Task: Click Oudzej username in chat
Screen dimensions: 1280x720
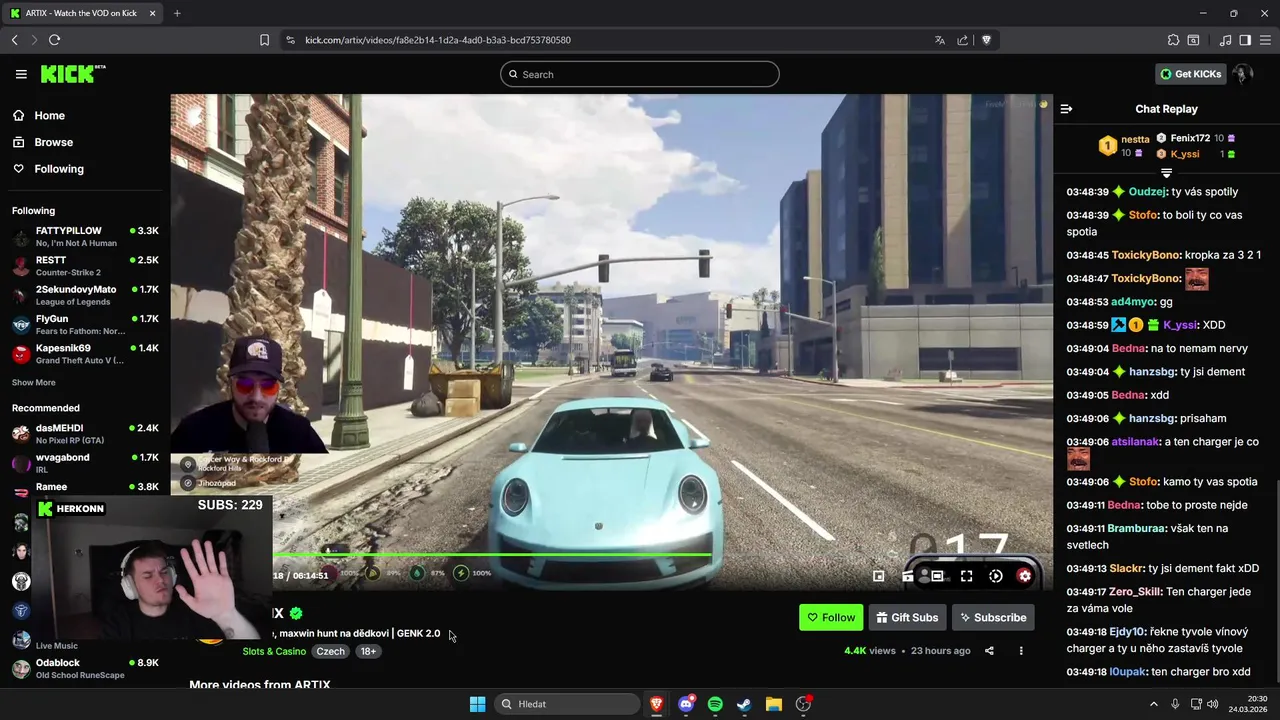Action: [x=1148, y=192]
